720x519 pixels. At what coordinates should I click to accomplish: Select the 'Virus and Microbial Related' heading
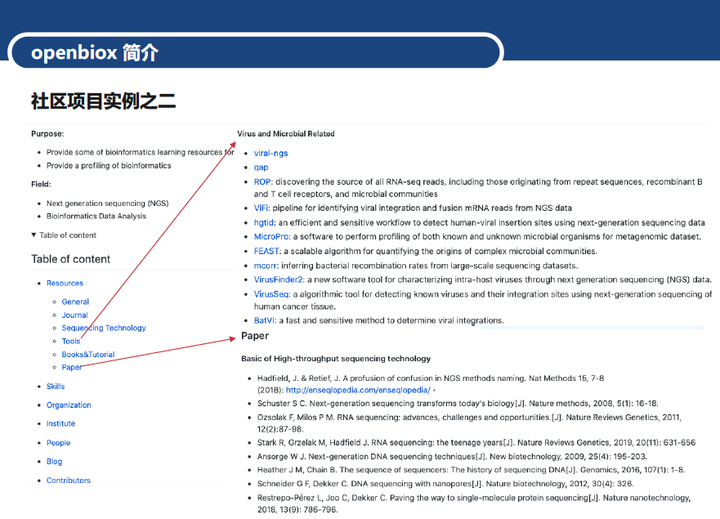[x=286, y=134]
